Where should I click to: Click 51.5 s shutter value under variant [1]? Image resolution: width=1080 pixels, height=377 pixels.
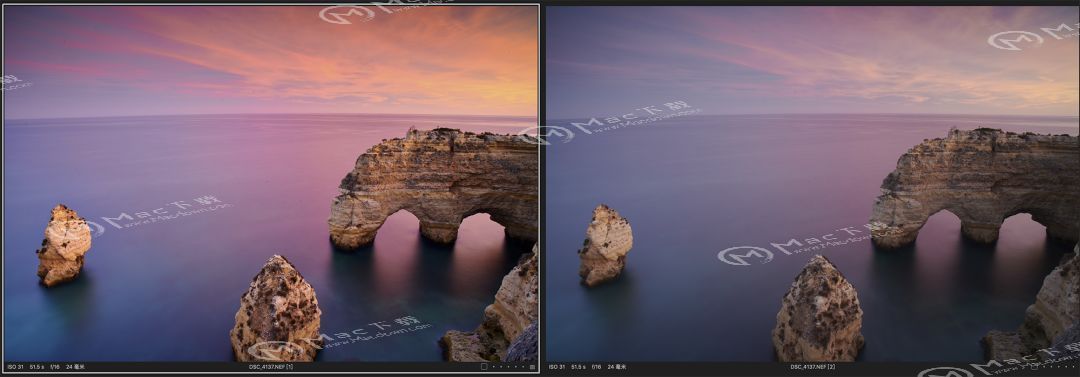[37, 367]
